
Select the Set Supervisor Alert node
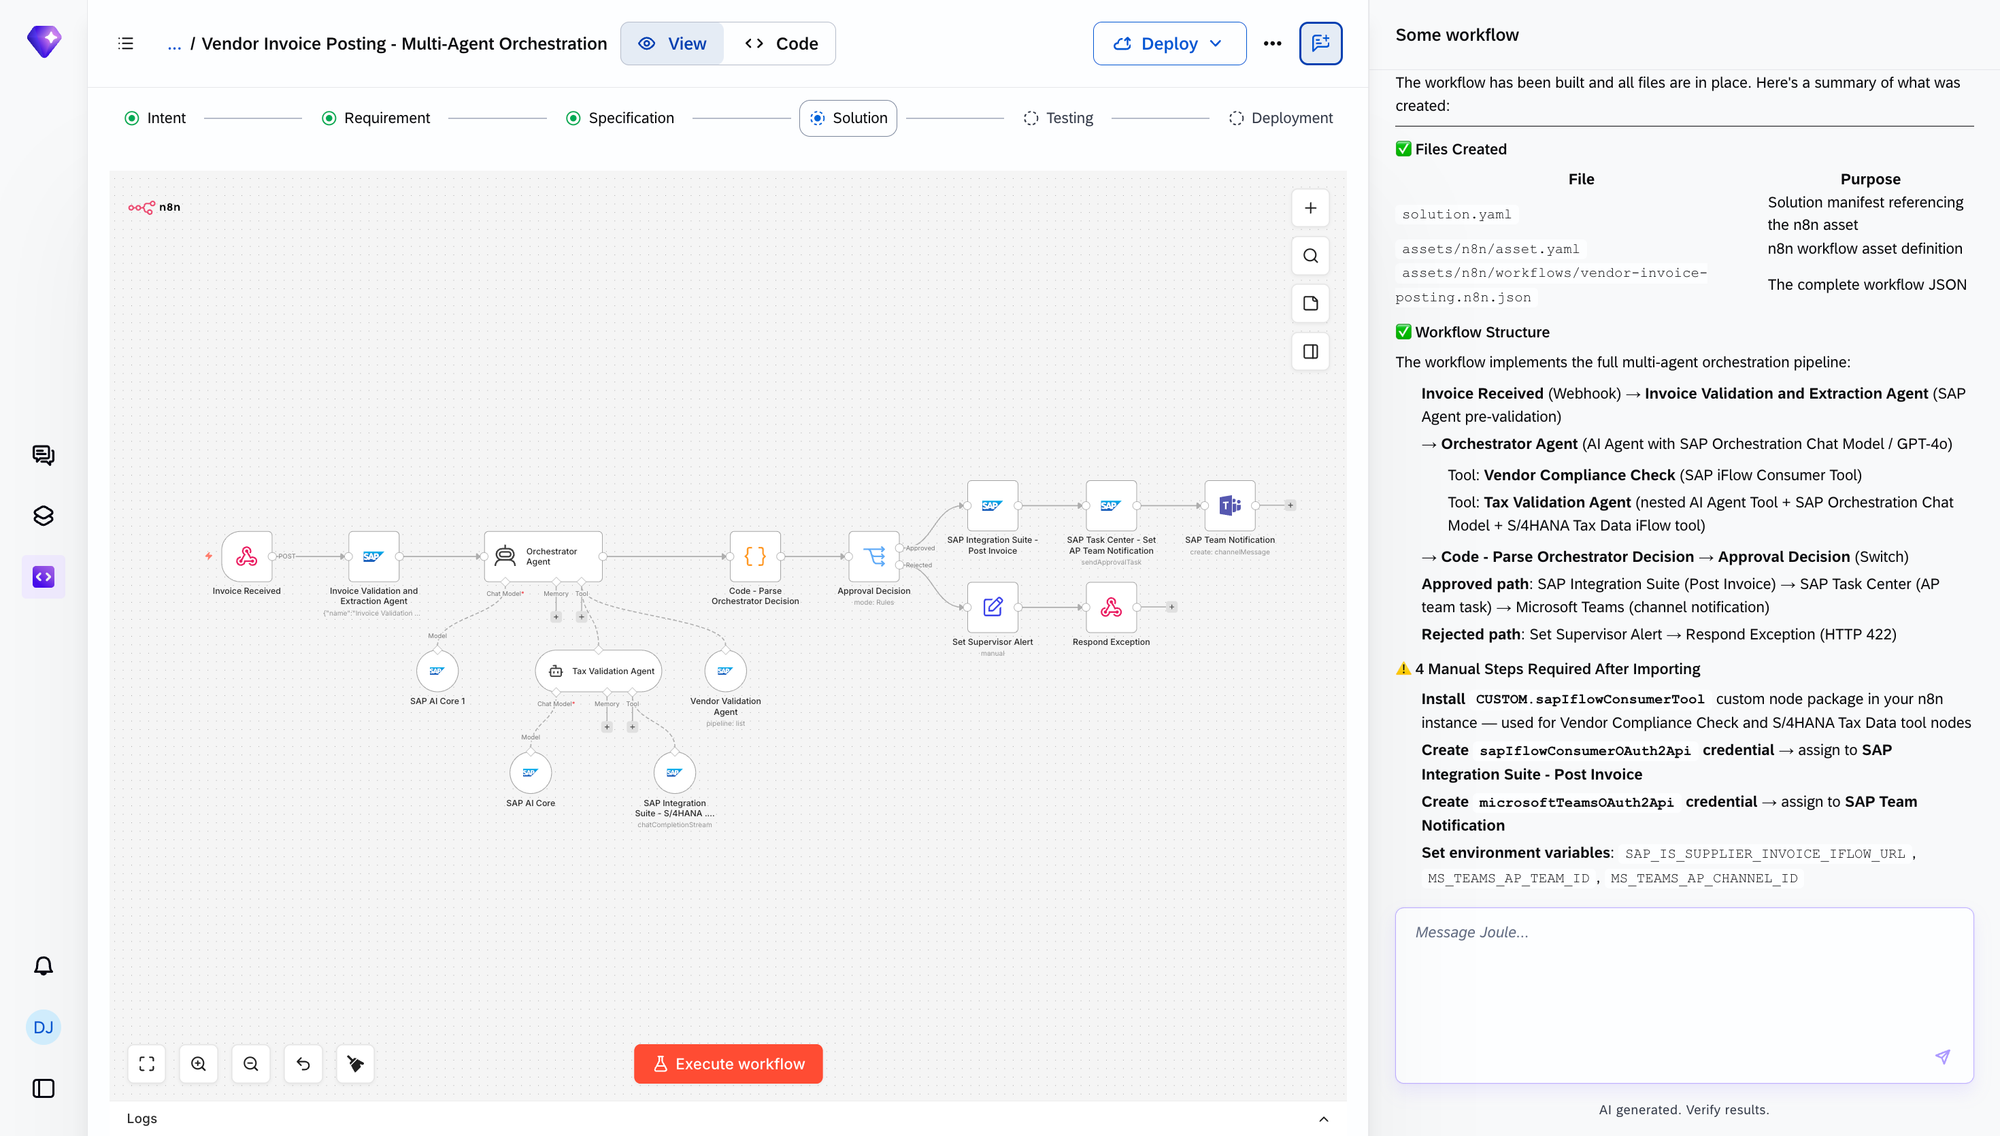click(x=993, y=607)
